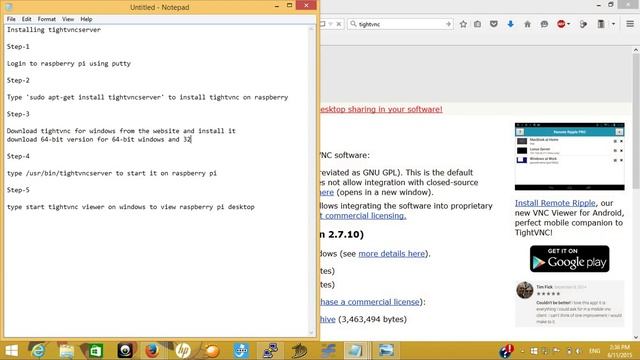
Task: Click the 'Step-1' line in Notepad
Action: click(x=18, y=47)
